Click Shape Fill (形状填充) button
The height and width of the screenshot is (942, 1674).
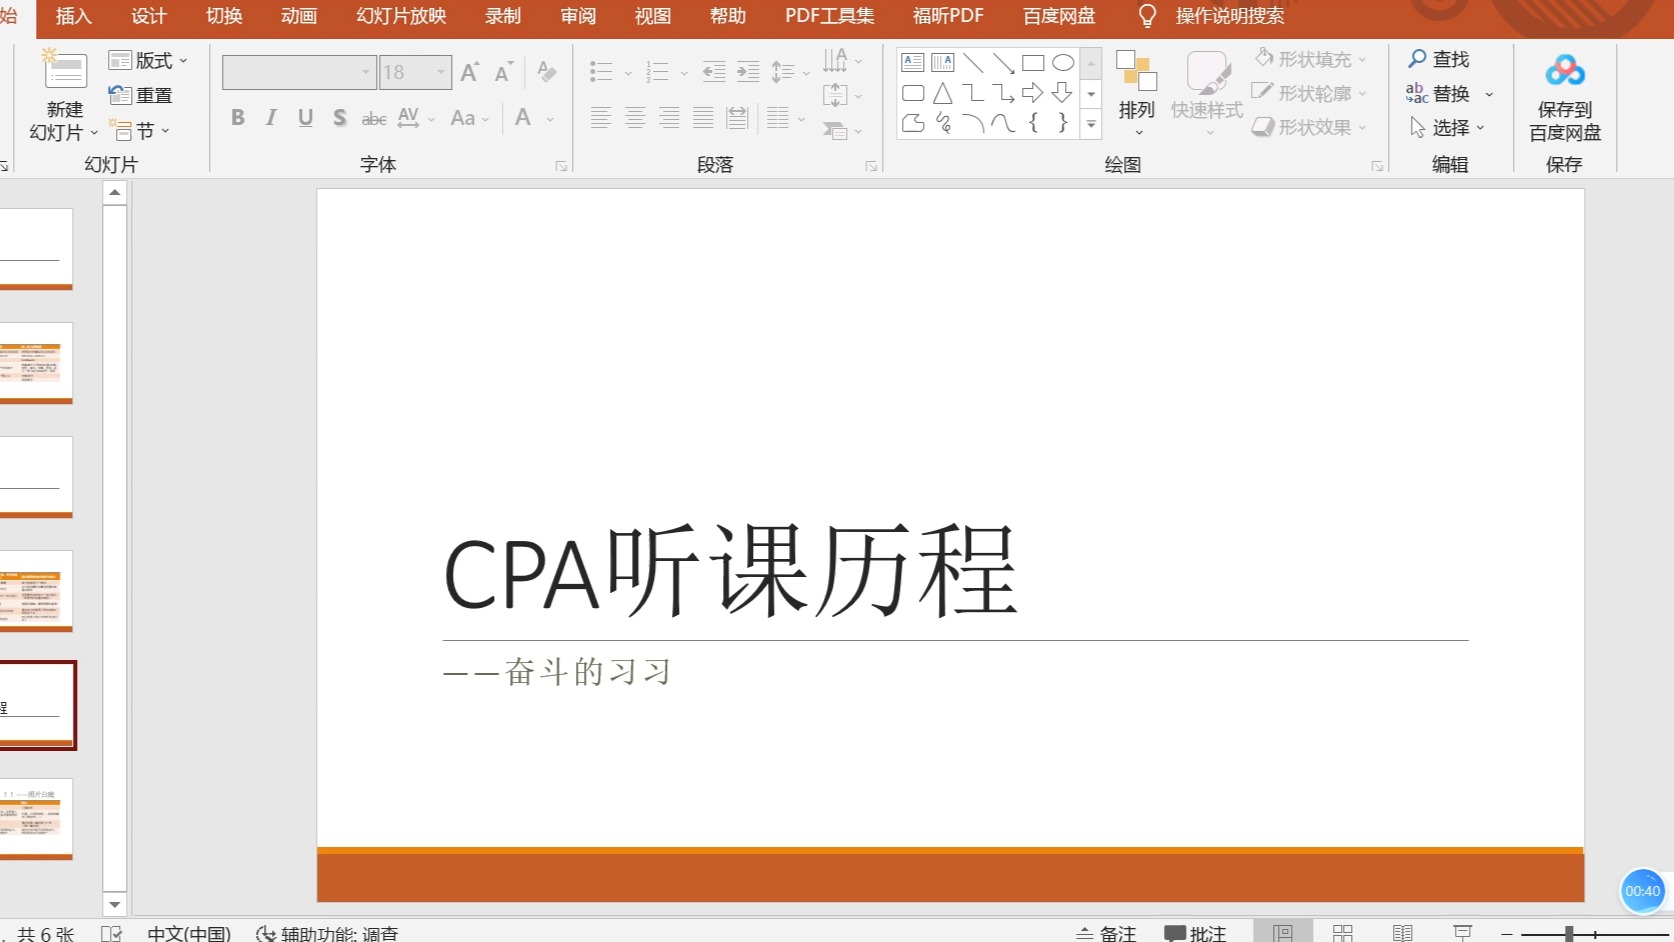(1310, 59)
